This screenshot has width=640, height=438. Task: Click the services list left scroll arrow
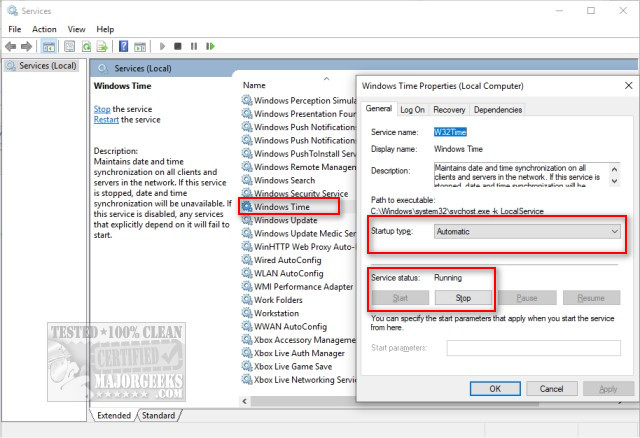244,402
